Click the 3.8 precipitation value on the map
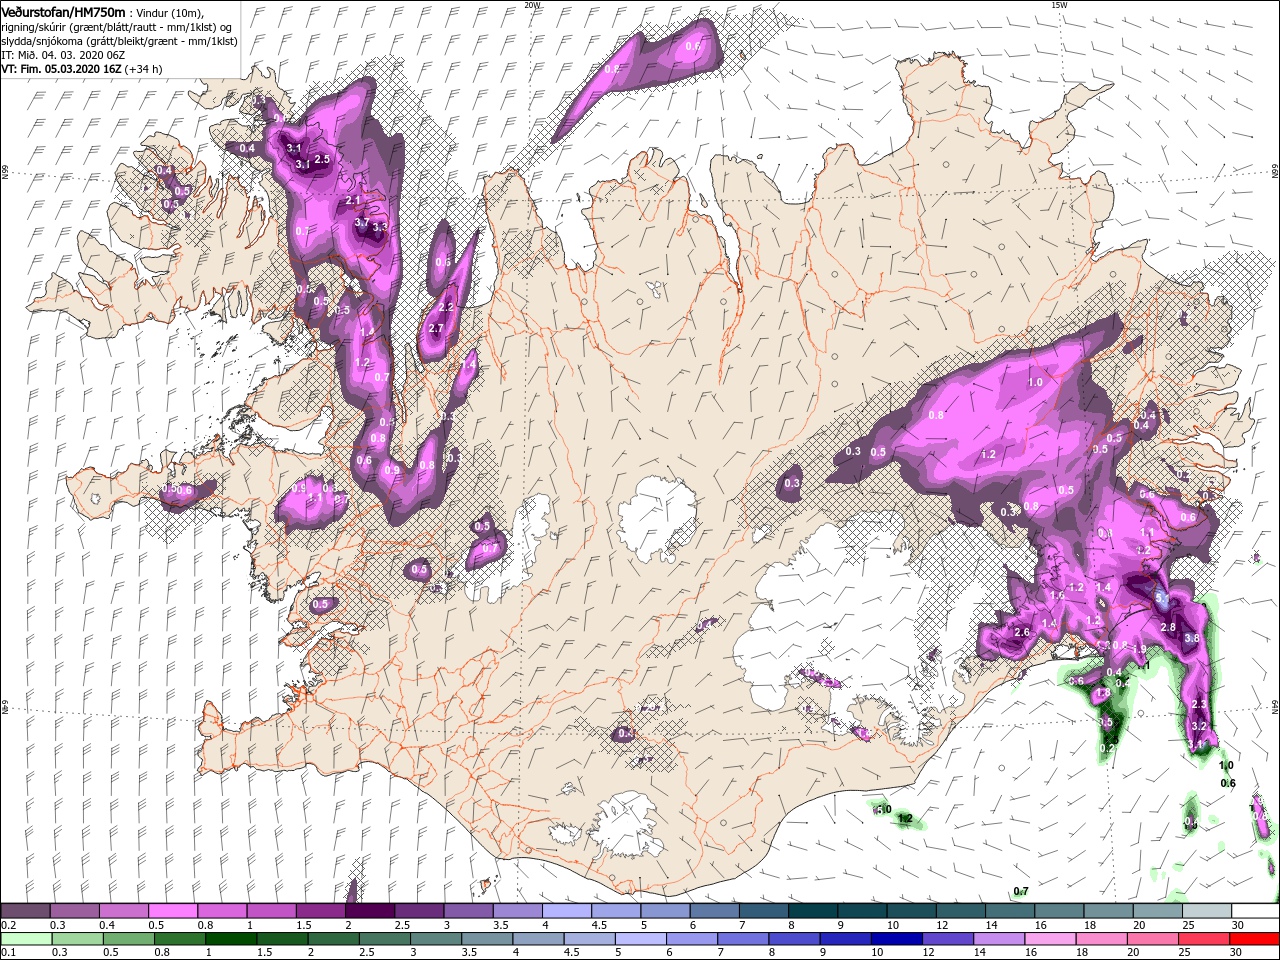The image size is (1280, 960). [1192, 638]
